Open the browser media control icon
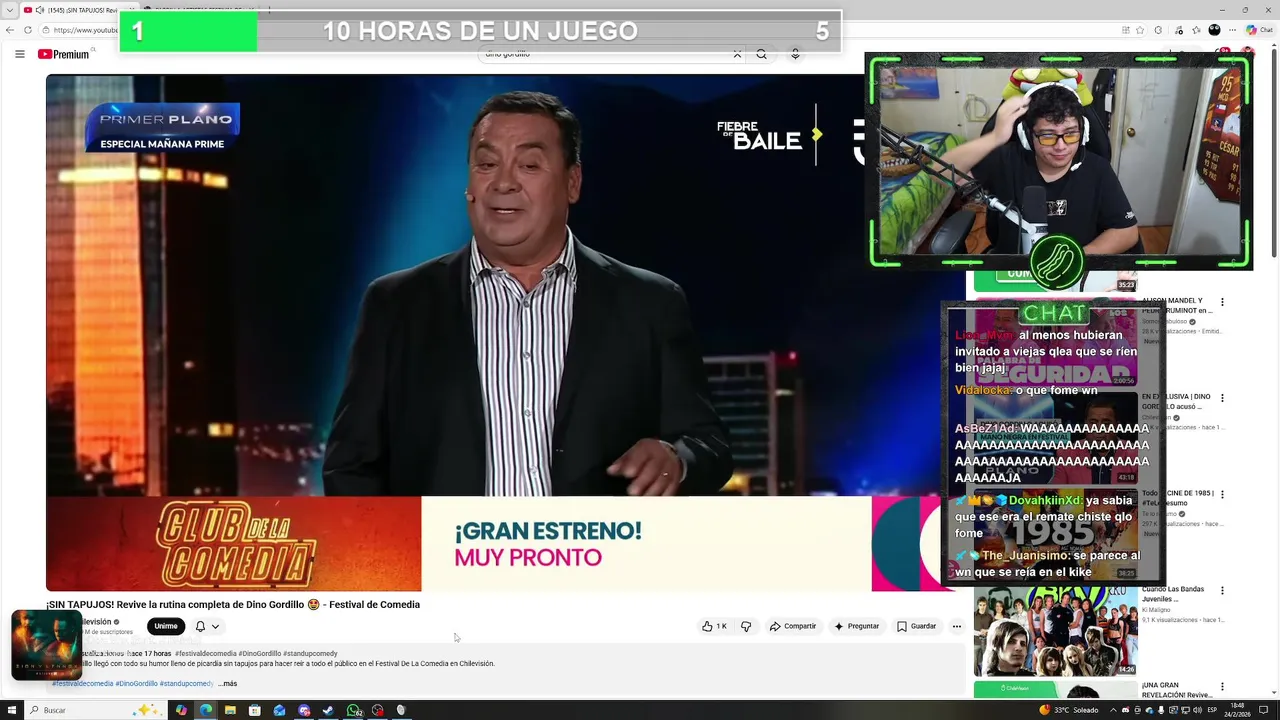The width and height of the screenshot is (1280, 720). click(x=1179, y=30)
